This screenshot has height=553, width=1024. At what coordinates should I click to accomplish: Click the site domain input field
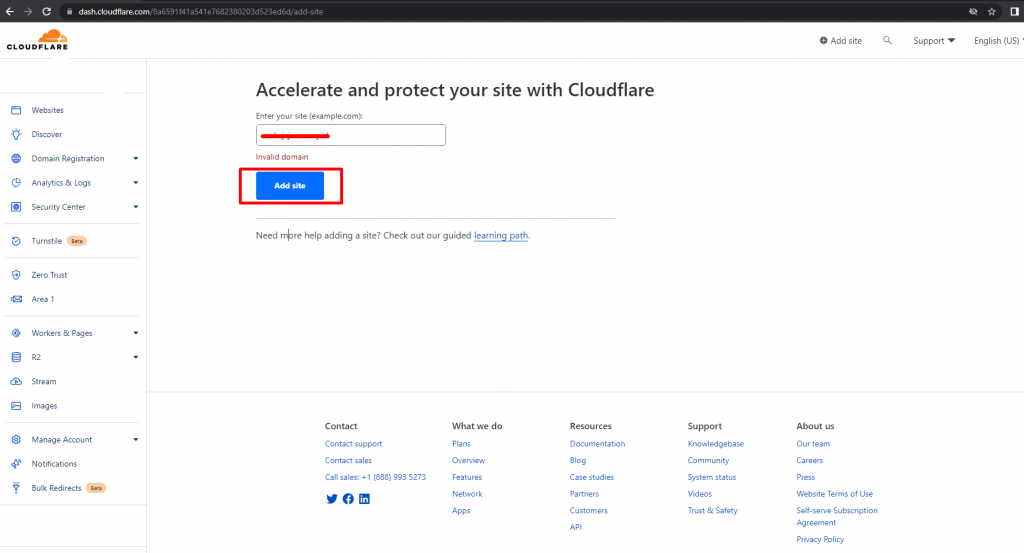pos(350,135)
